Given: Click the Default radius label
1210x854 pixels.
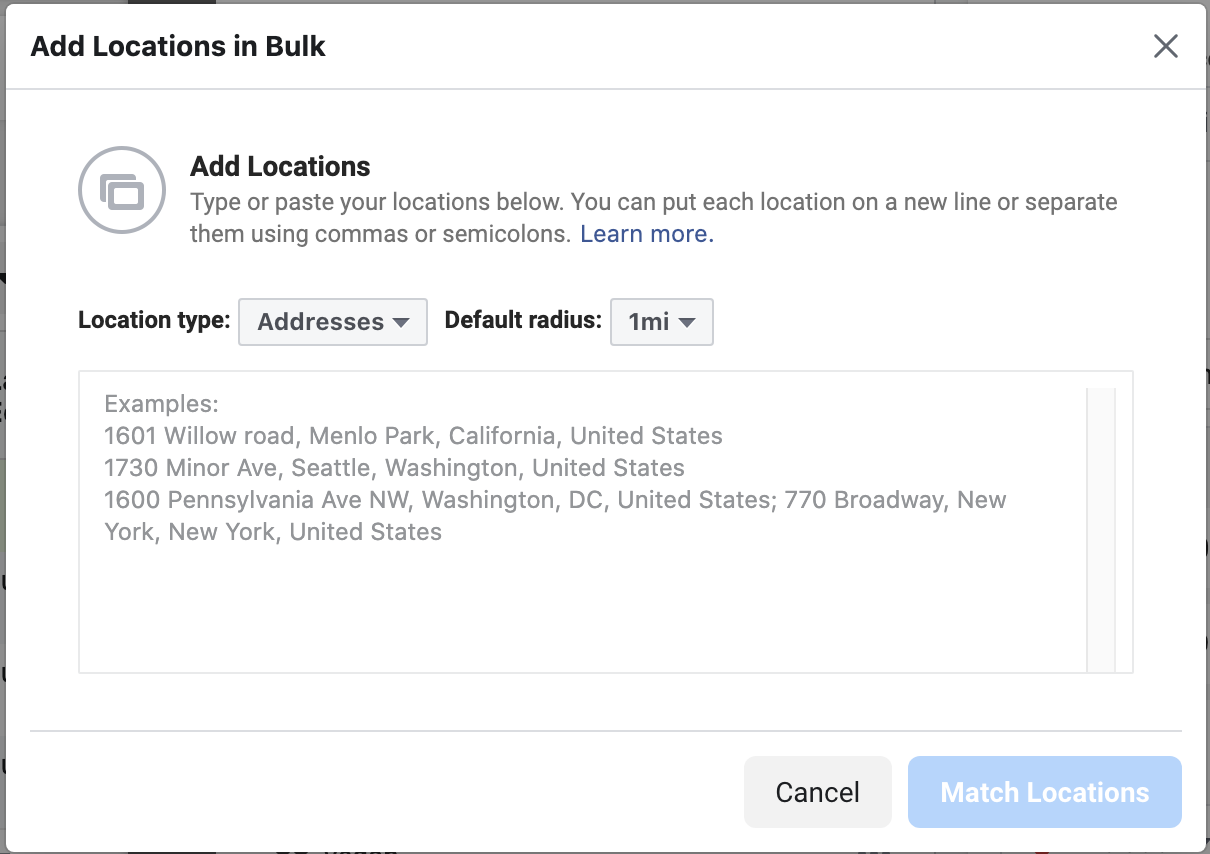Looking at the screenshot, I should click(523, 320).
